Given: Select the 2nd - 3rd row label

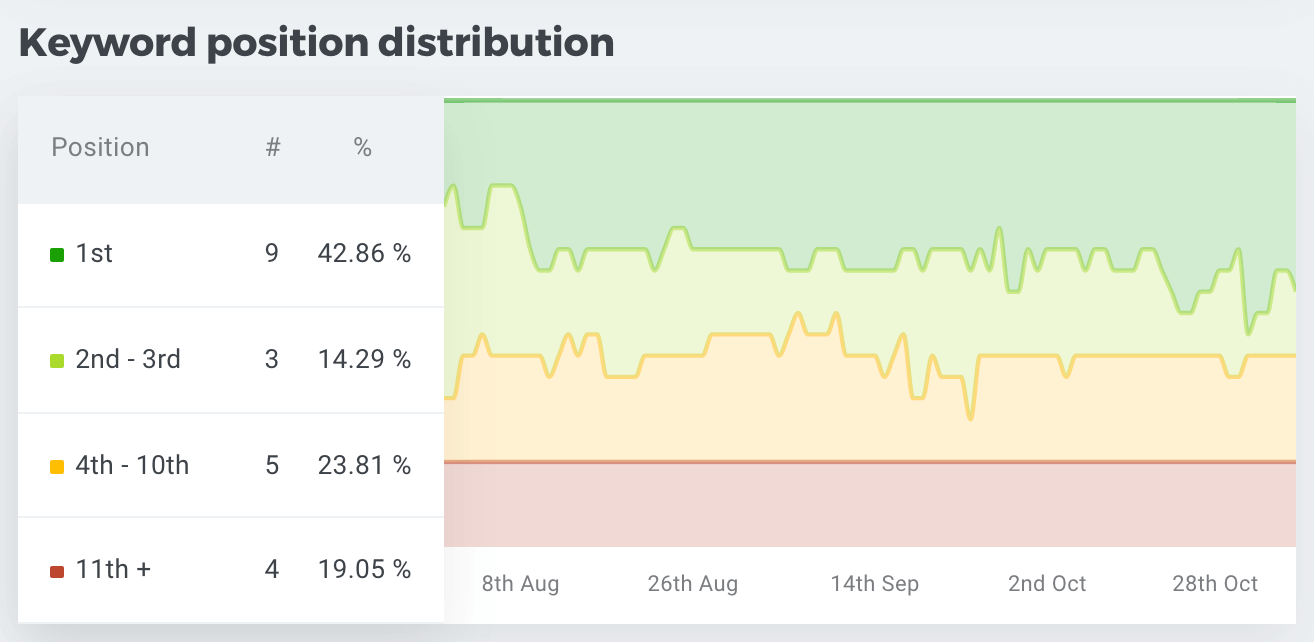Looking at the screenshot, I should pyautogui.click(x=128, y=360).
